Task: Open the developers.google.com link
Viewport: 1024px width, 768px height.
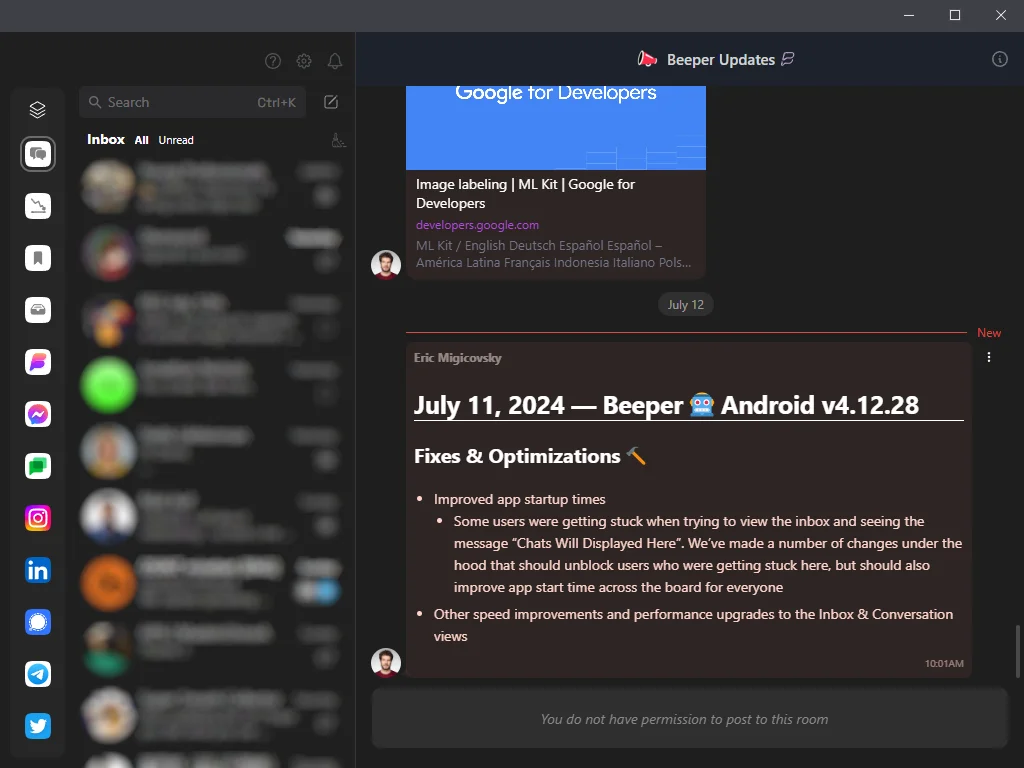Action: point(477,225)
